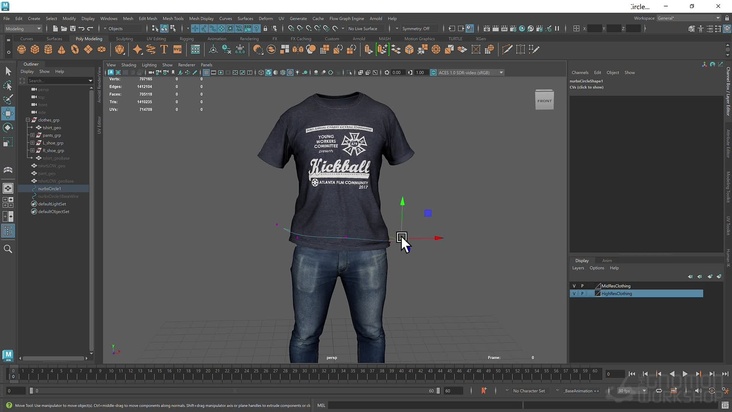
Task: Open the layer editor Options menu
Action: pos(597,268)
